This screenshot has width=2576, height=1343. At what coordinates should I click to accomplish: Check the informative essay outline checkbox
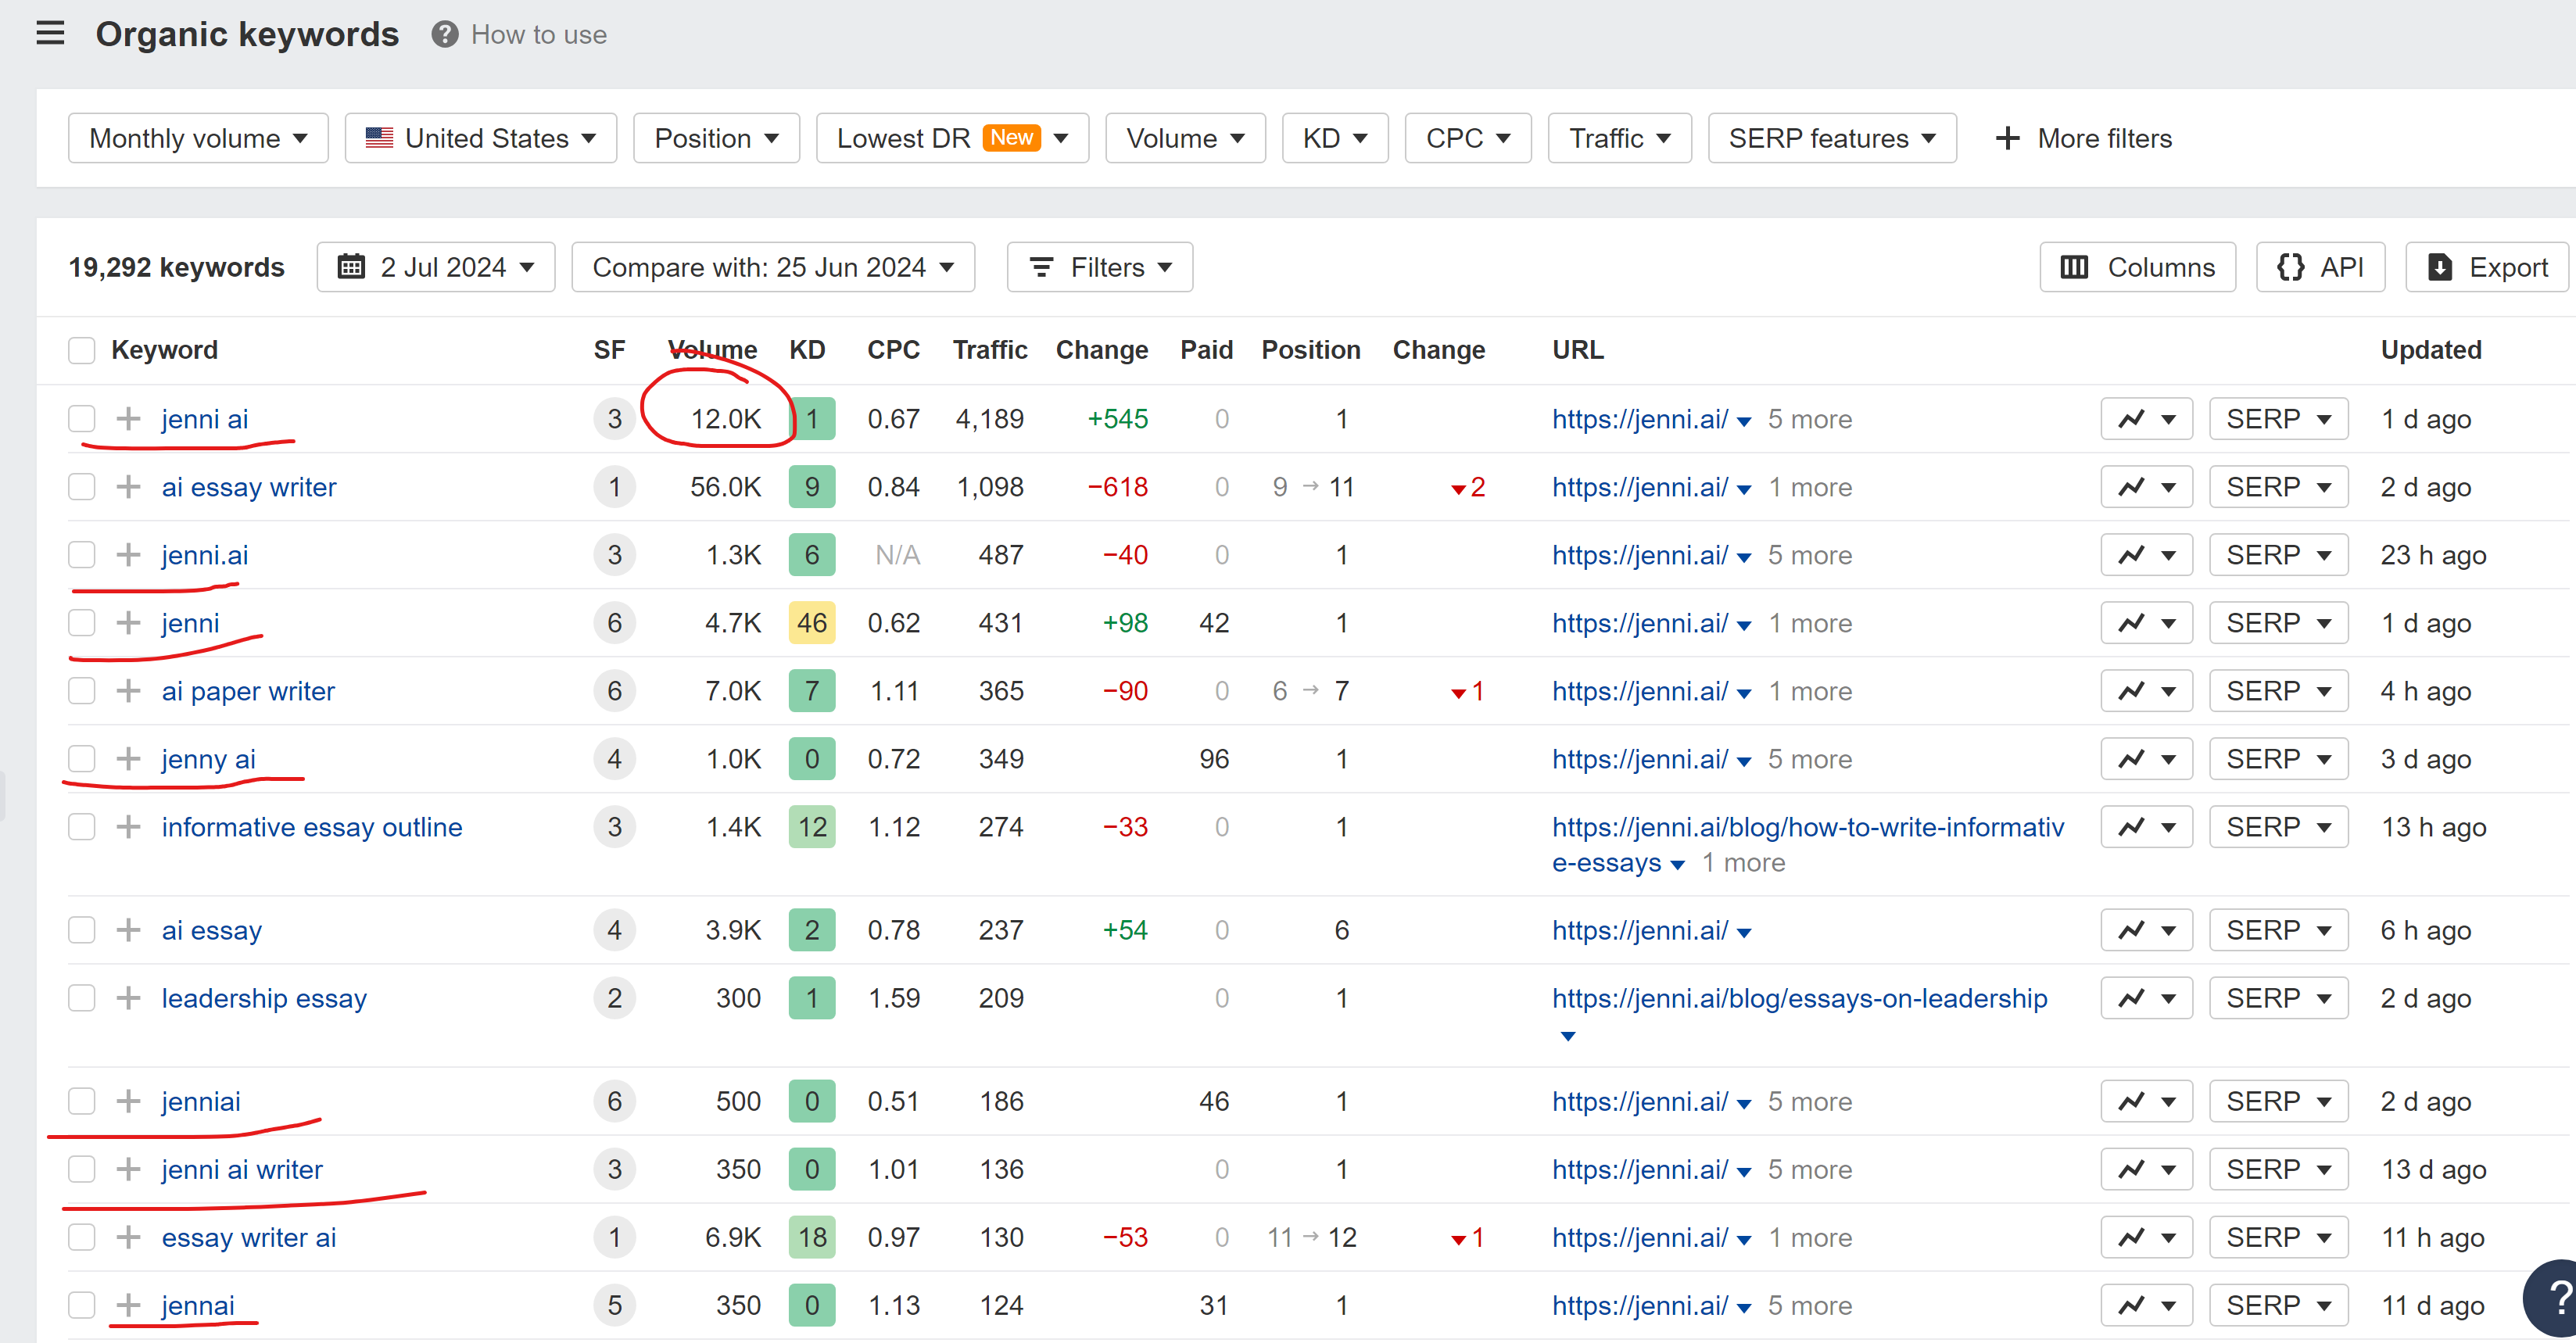click(81, 827)
